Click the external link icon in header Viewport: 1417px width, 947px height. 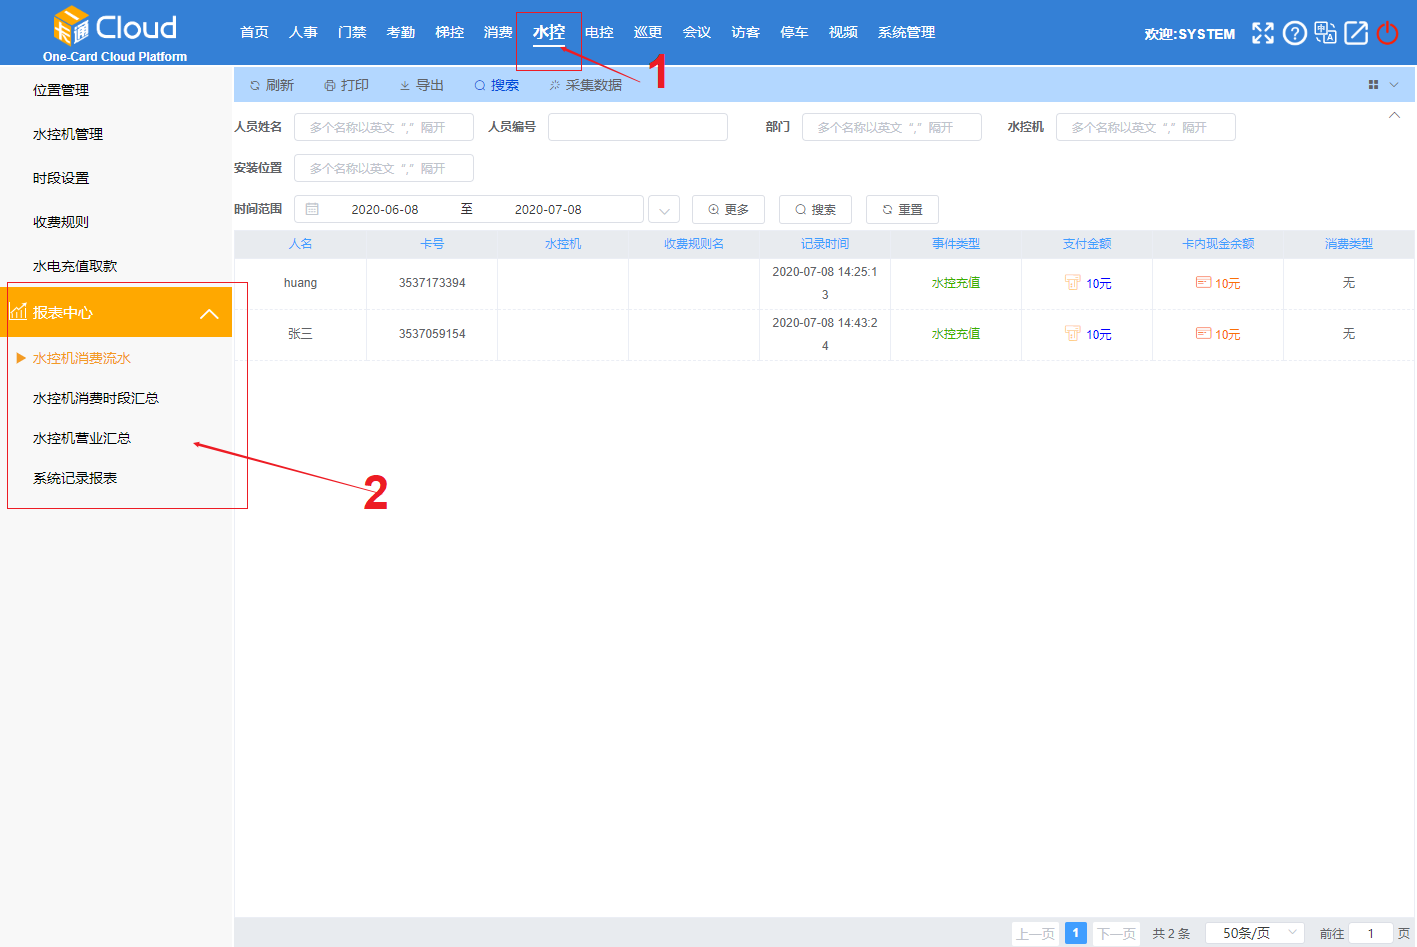click(1356, 33)
